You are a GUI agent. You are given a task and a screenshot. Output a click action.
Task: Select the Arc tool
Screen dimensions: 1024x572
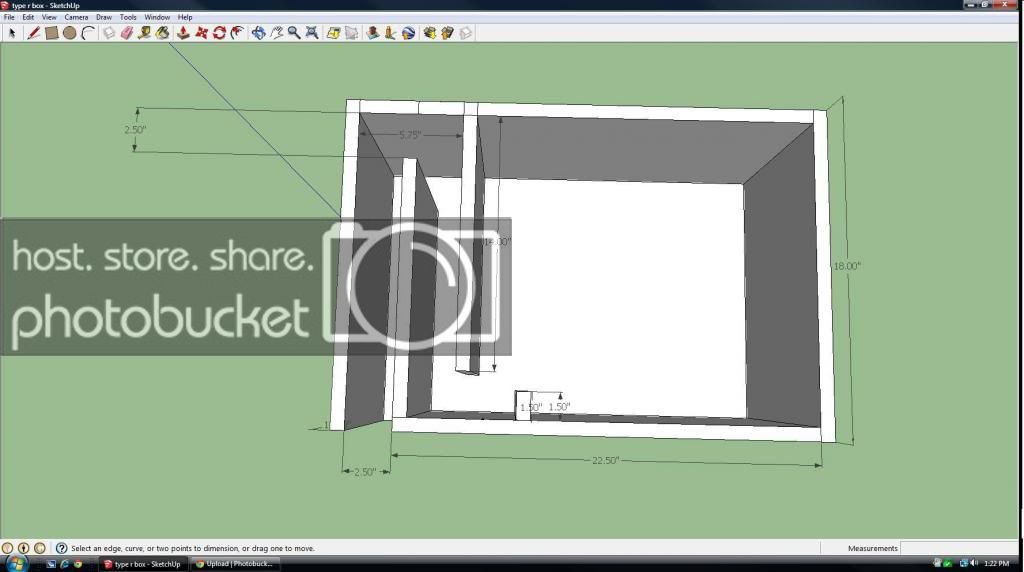coord(88,33)
